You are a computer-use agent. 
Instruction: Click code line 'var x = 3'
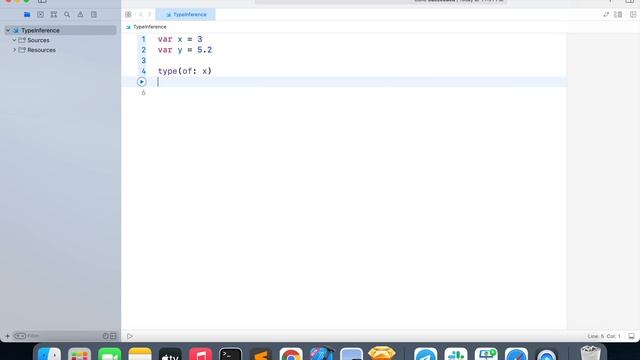tap(180, 39)
